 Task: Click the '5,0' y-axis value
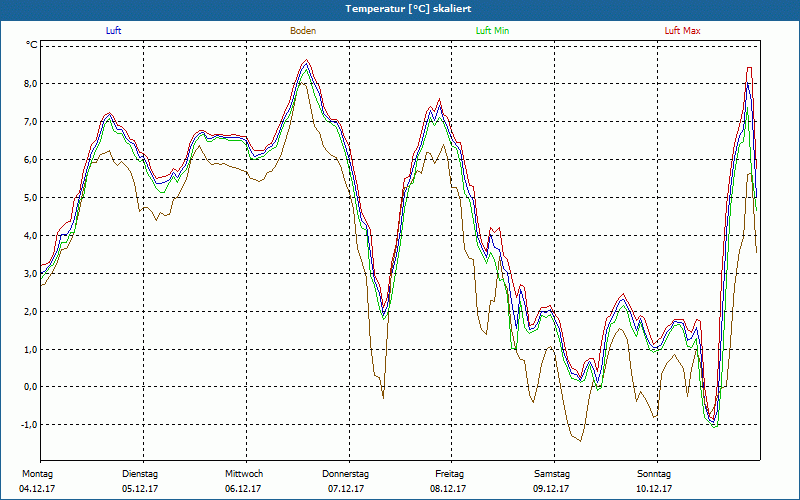(30, 197)
